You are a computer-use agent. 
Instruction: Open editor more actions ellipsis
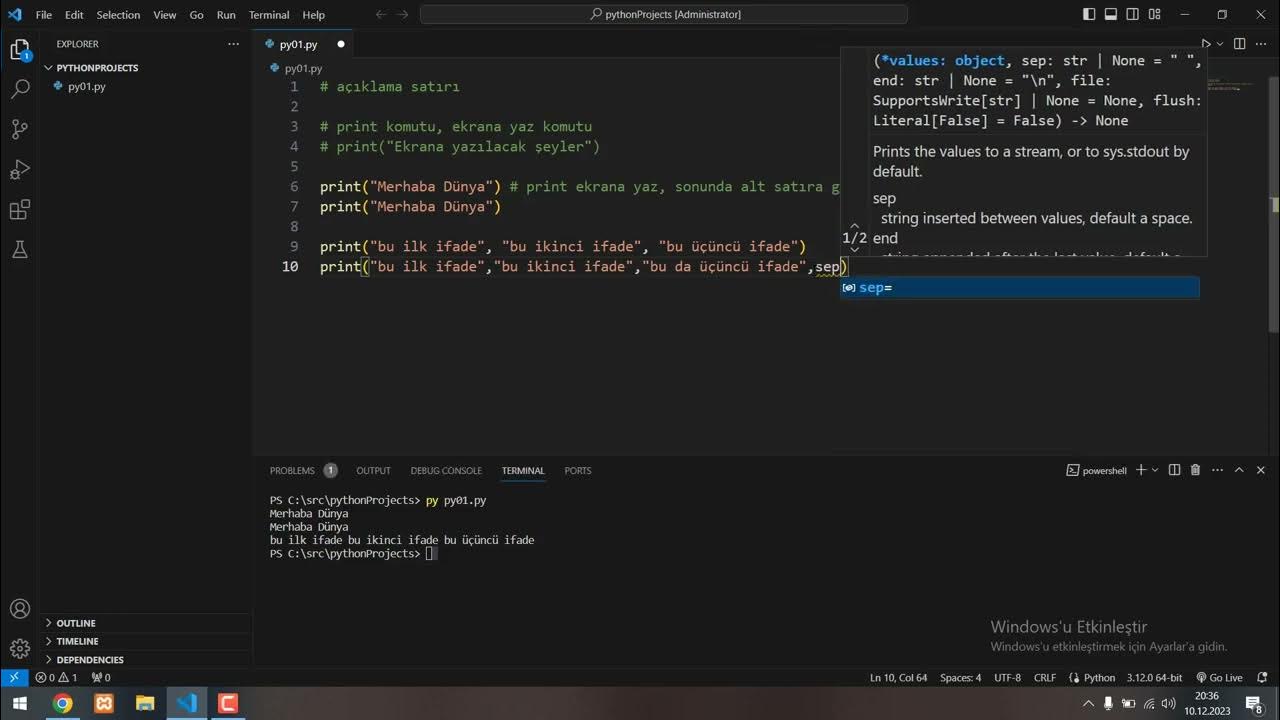tap(1262, 44)
